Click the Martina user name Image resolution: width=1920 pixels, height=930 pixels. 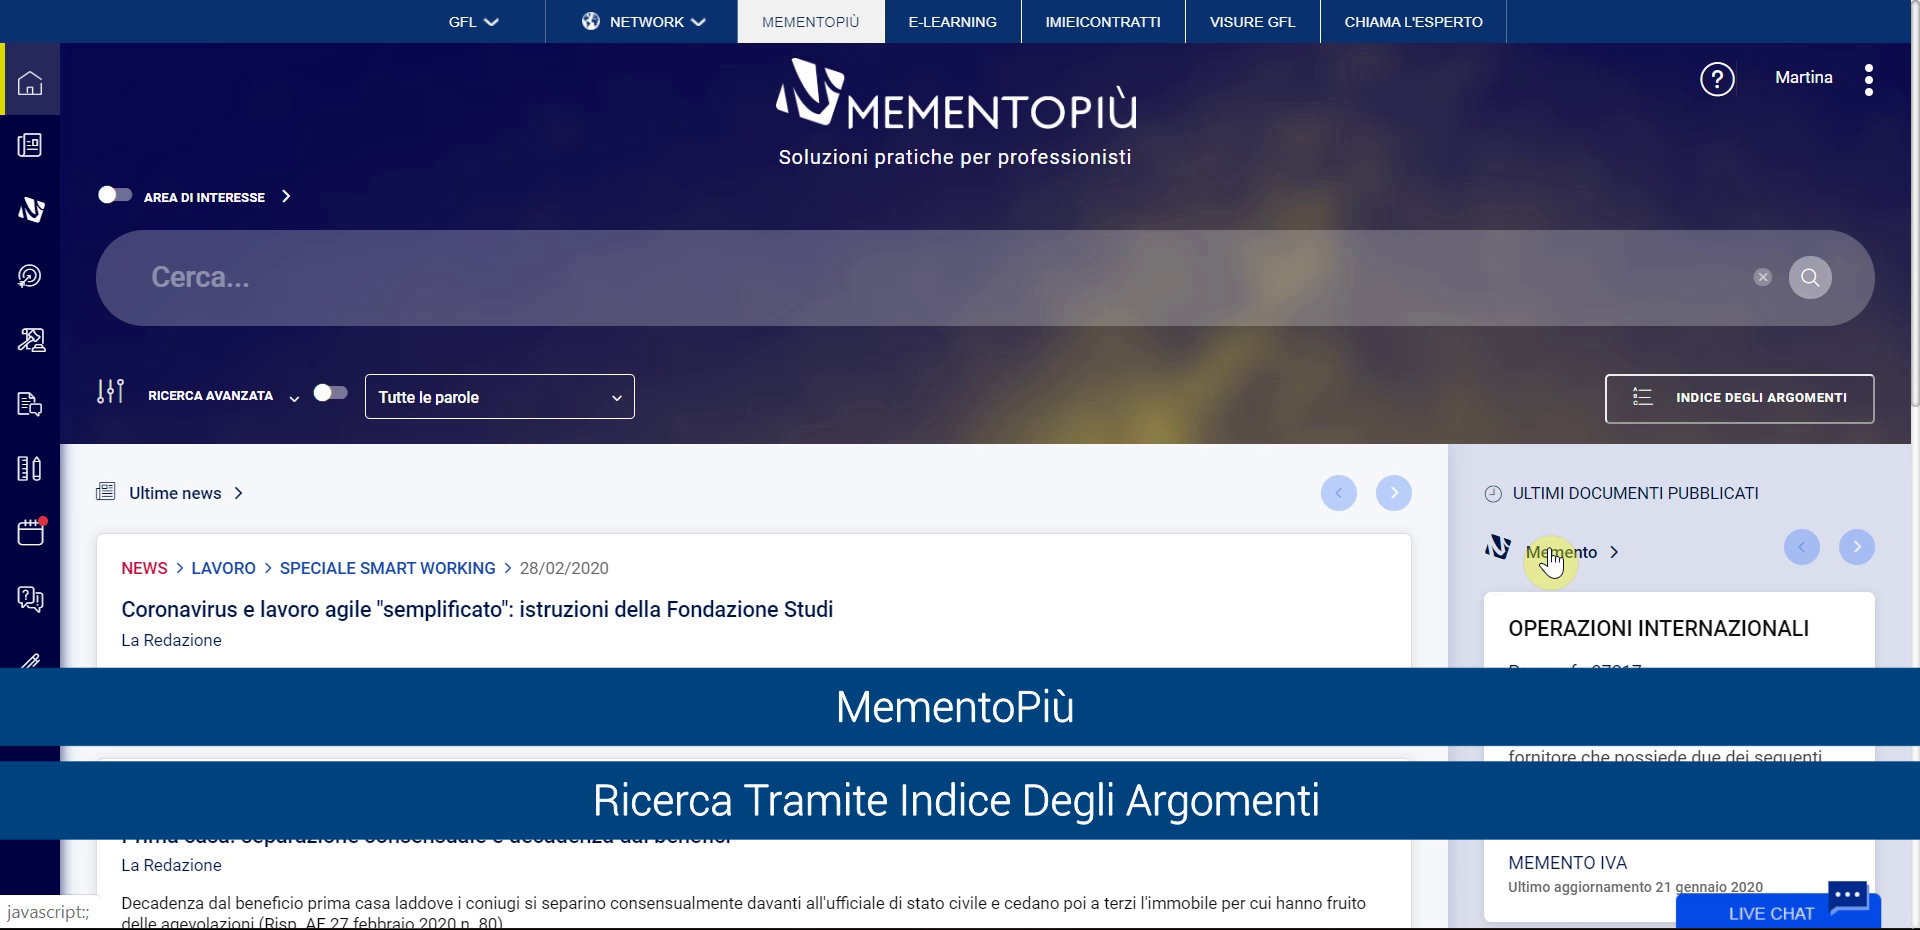click(x=1803, y=77)
